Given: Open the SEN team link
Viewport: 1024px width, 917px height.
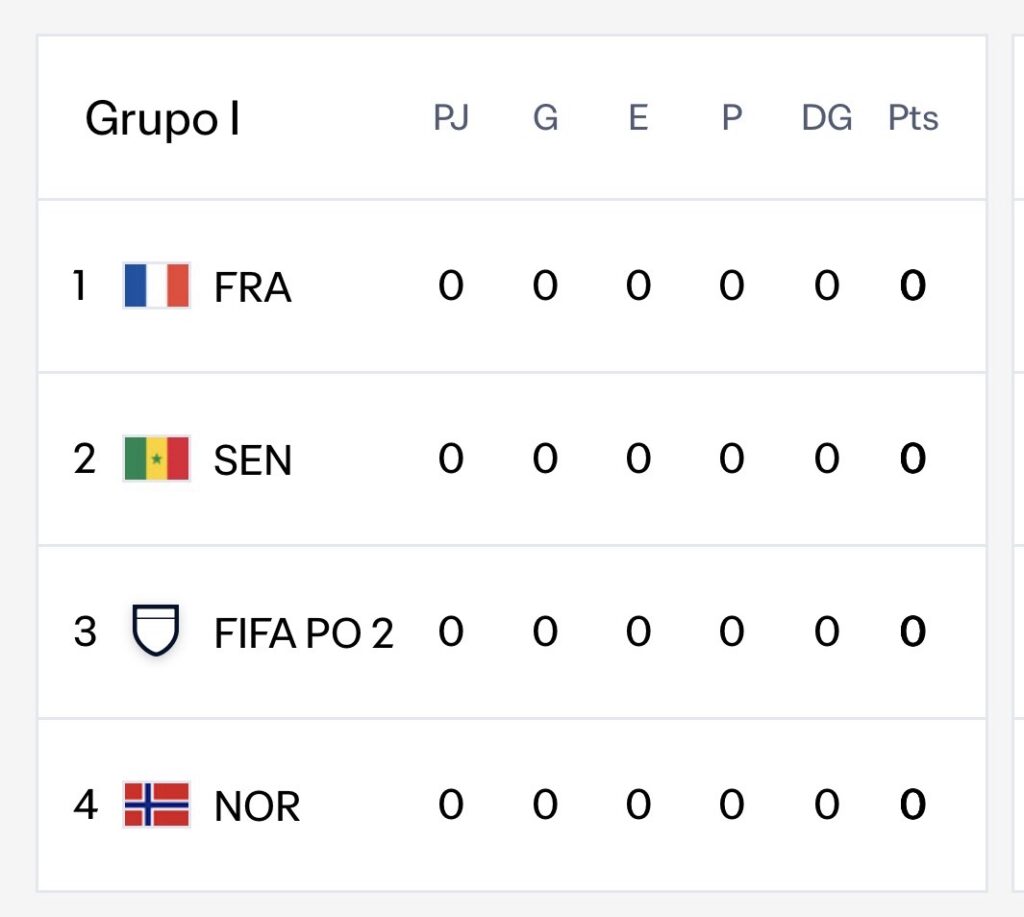Looking at the screenshot, I should (253, 461).
